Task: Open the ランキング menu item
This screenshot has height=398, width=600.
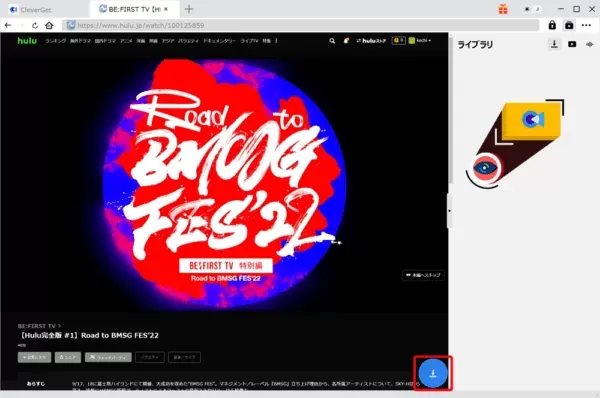Action: pyautogui.click(x=55, y=41)
